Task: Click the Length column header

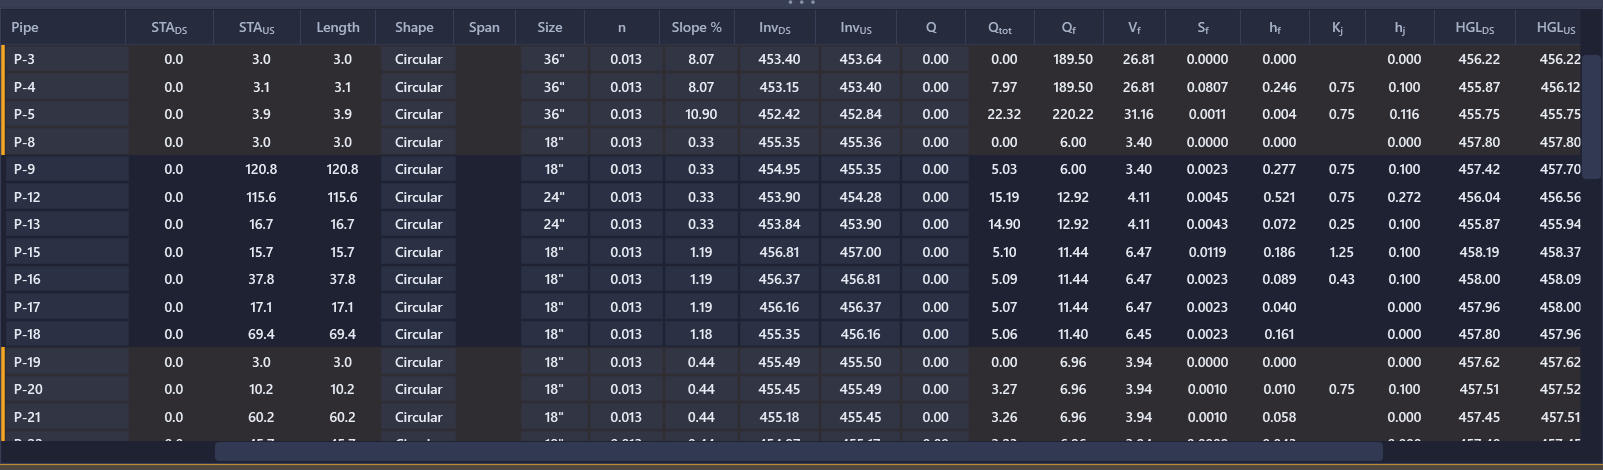Action: coord(338,27)
